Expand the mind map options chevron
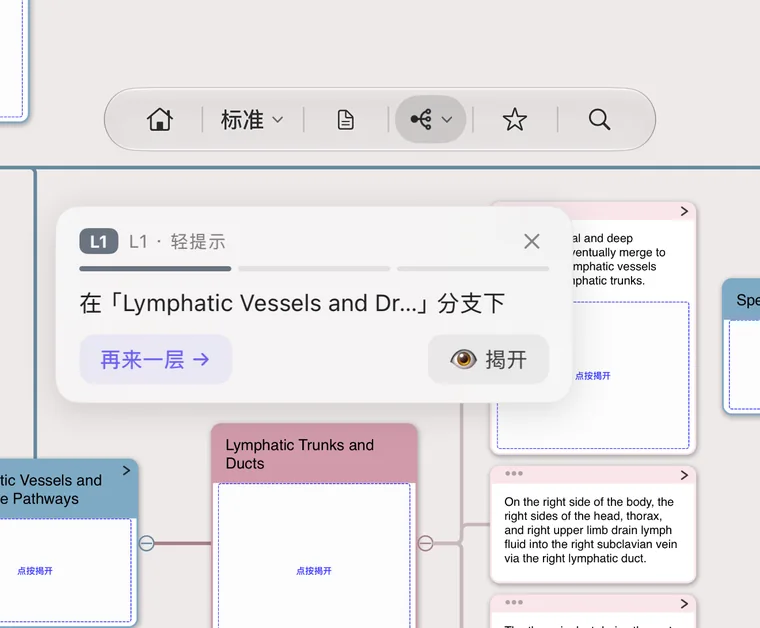 [447, 119]
